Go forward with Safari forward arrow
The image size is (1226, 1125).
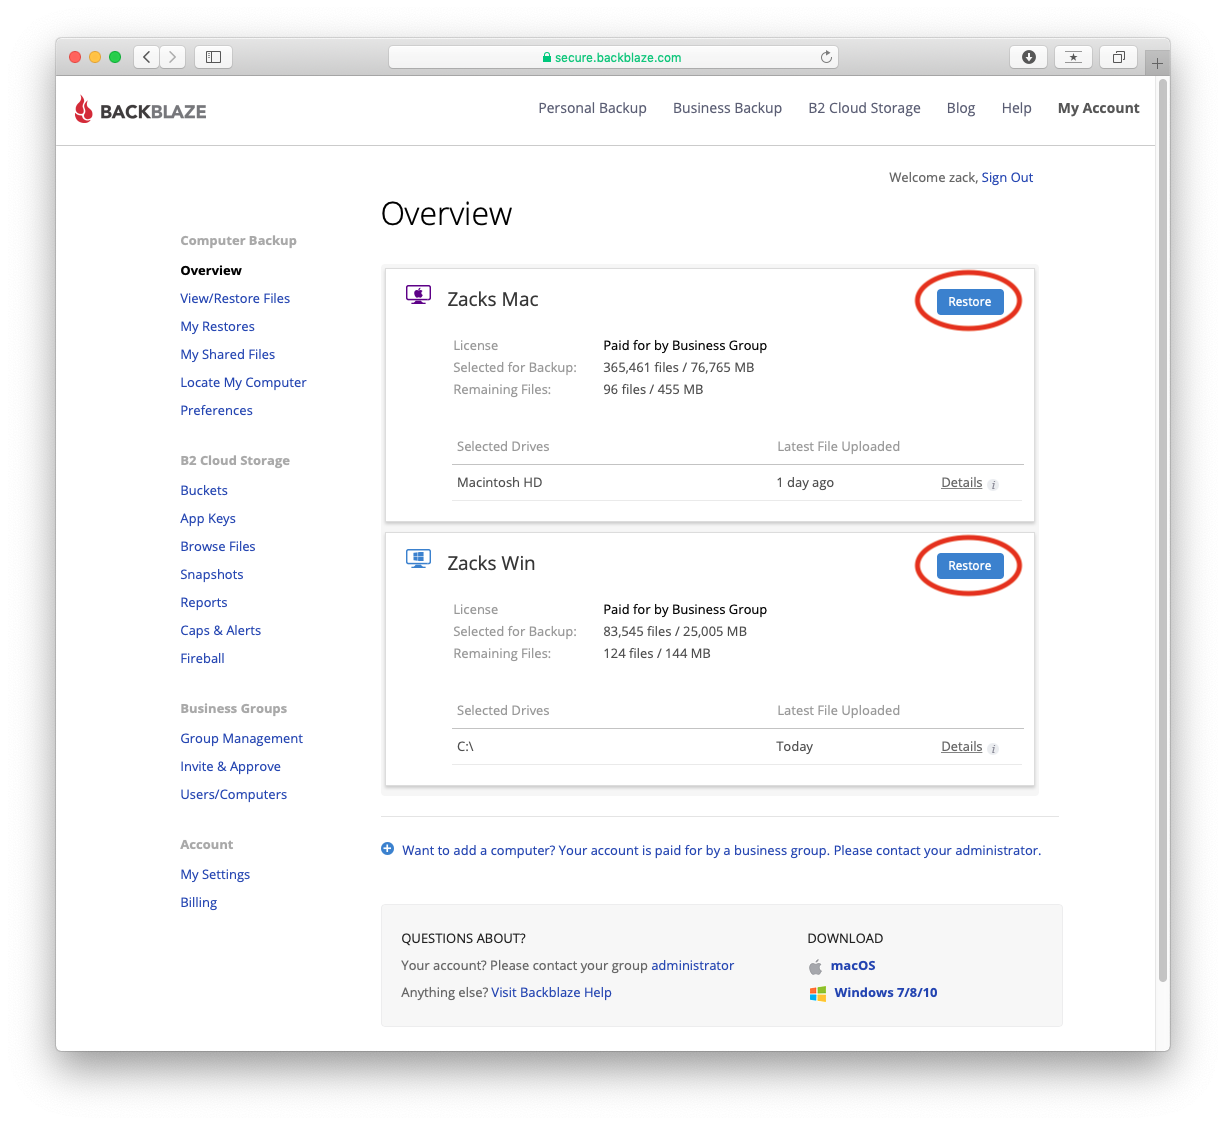click(x=173, y=57)
